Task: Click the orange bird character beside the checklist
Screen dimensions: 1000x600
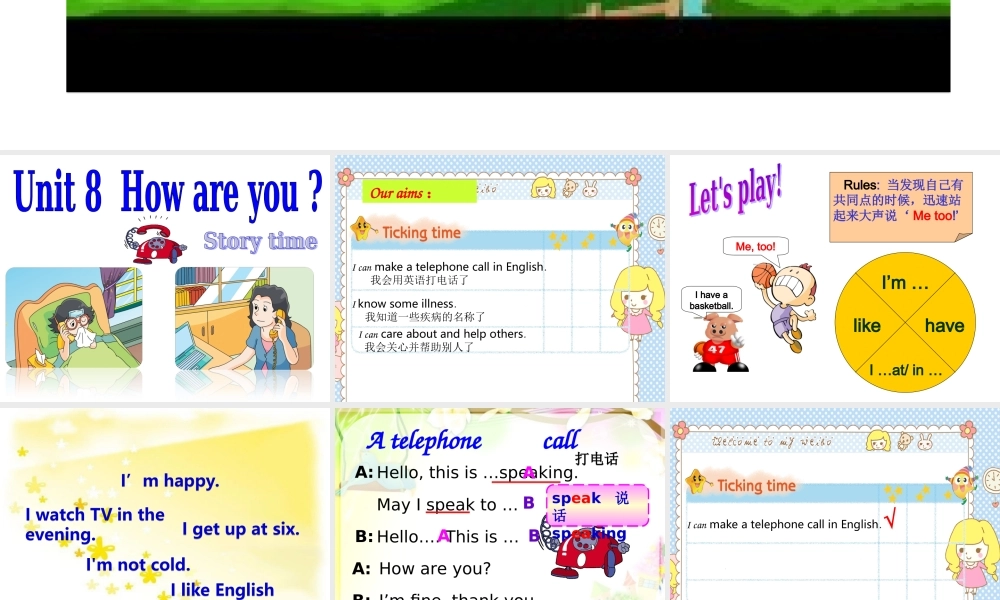Action: 626,232
